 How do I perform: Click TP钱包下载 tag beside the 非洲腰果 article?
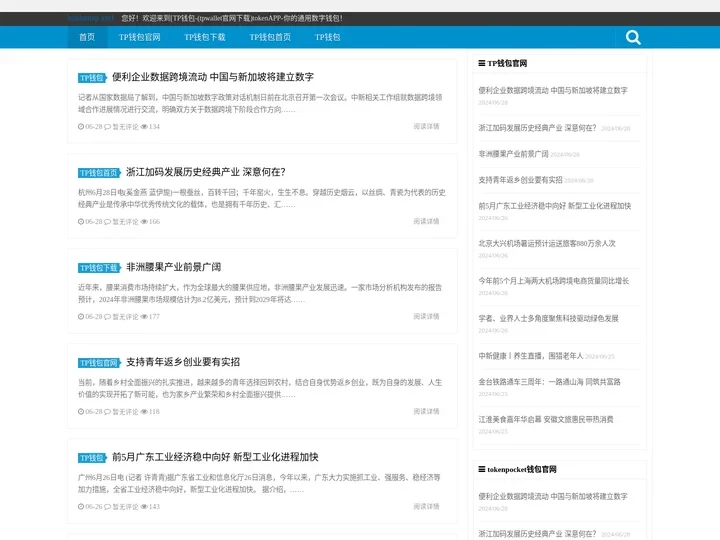pyautogui.click(x=99, y=268)
